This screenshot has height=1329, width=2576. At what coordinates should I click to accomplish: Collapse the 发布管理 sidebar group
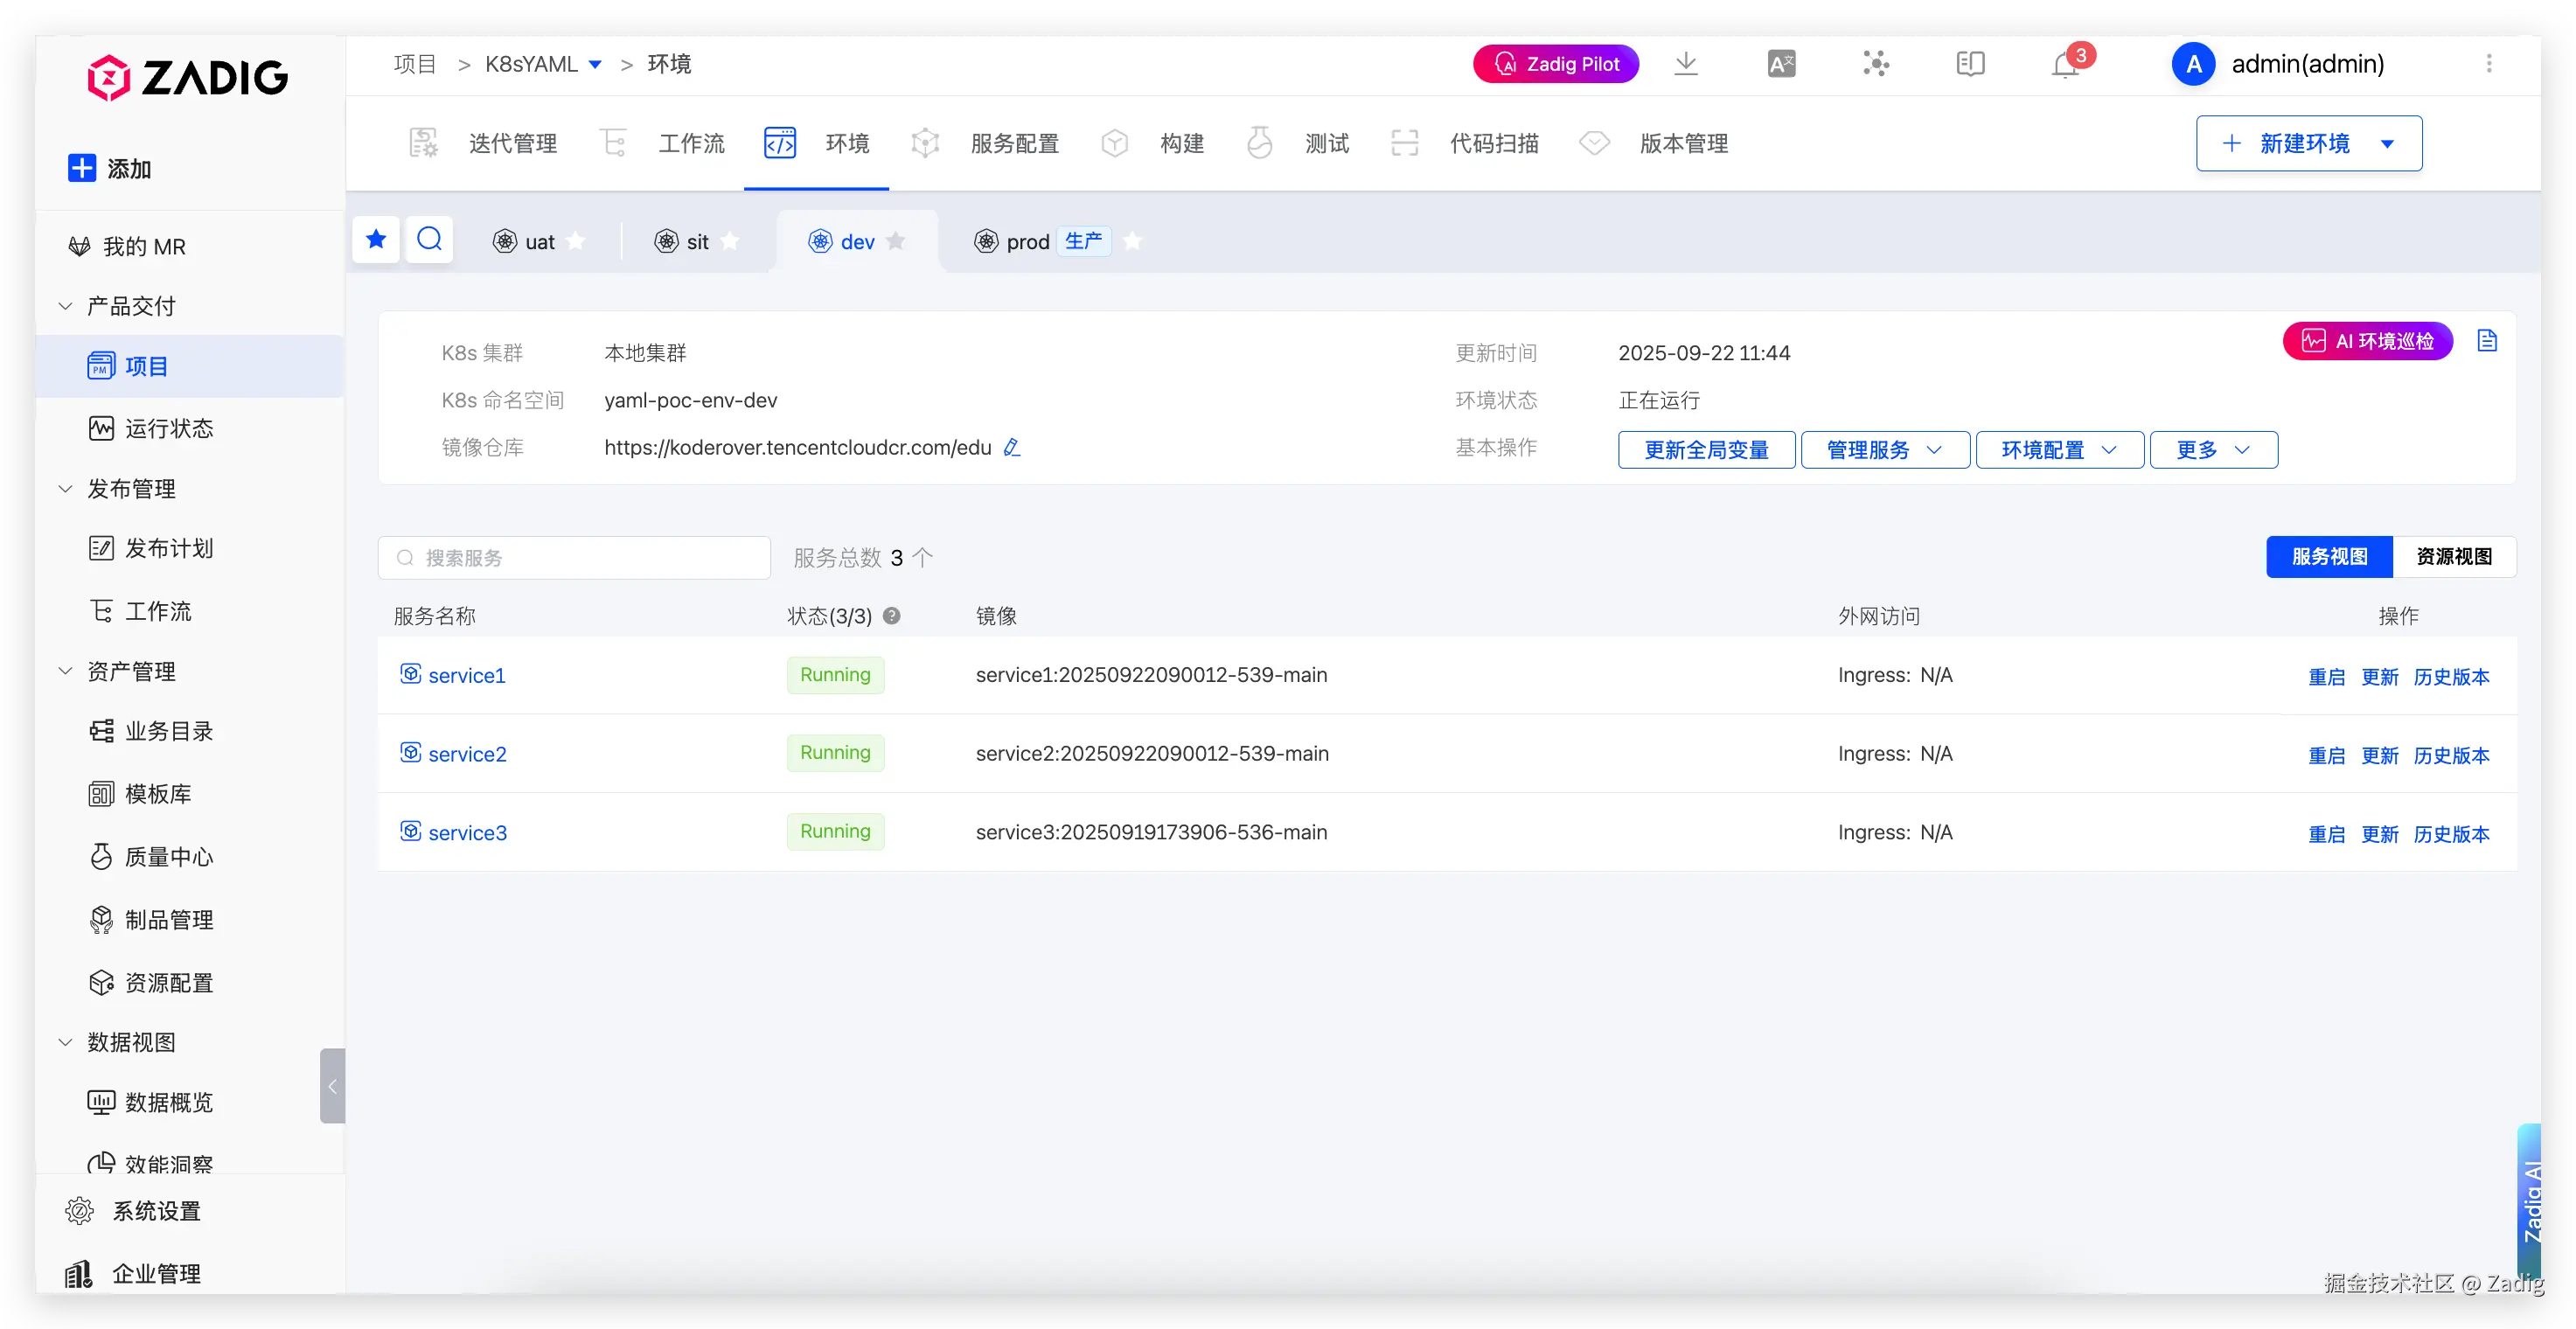[66, 489]
